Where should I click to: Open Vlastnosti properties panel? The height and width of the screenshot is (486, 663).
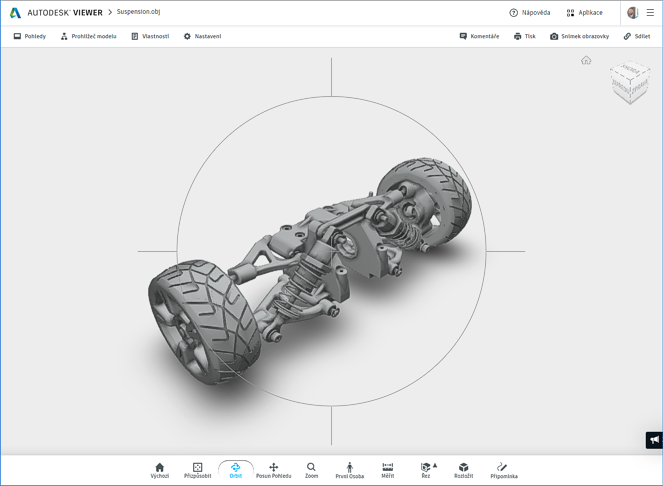pyautogui.click(x=150, y=36)
